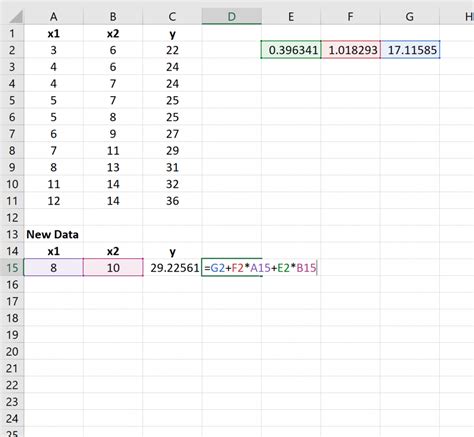Click cell C2 with value 22

[172, 50]
